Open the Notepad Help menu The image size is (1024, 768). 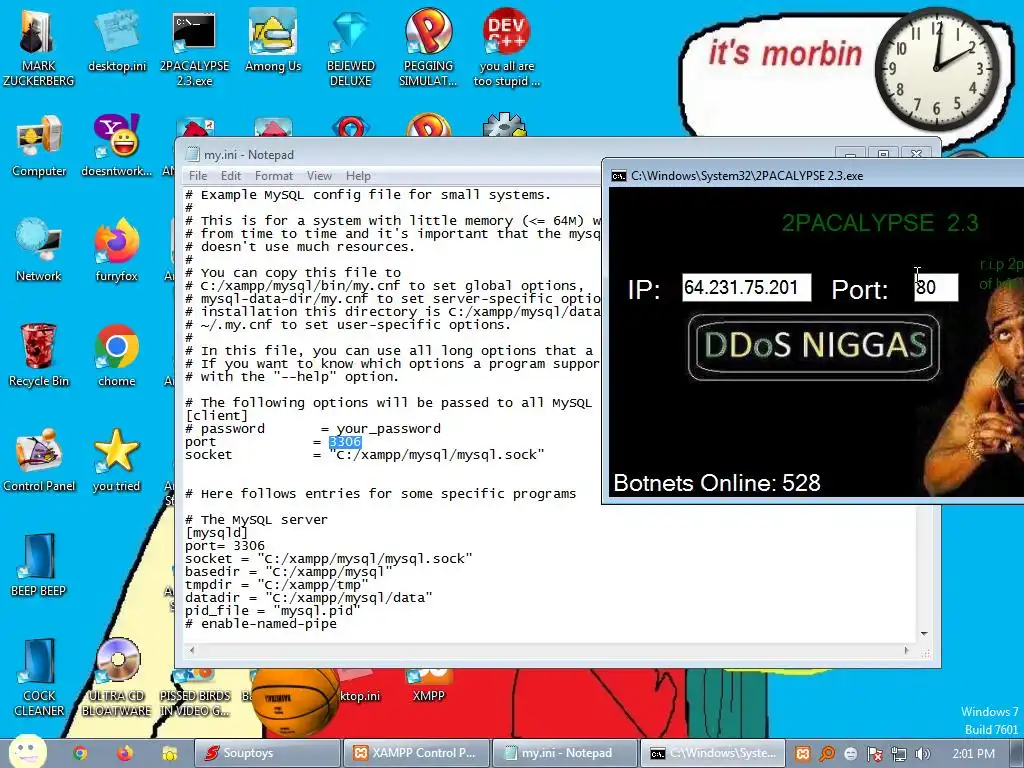click(358, 176)
